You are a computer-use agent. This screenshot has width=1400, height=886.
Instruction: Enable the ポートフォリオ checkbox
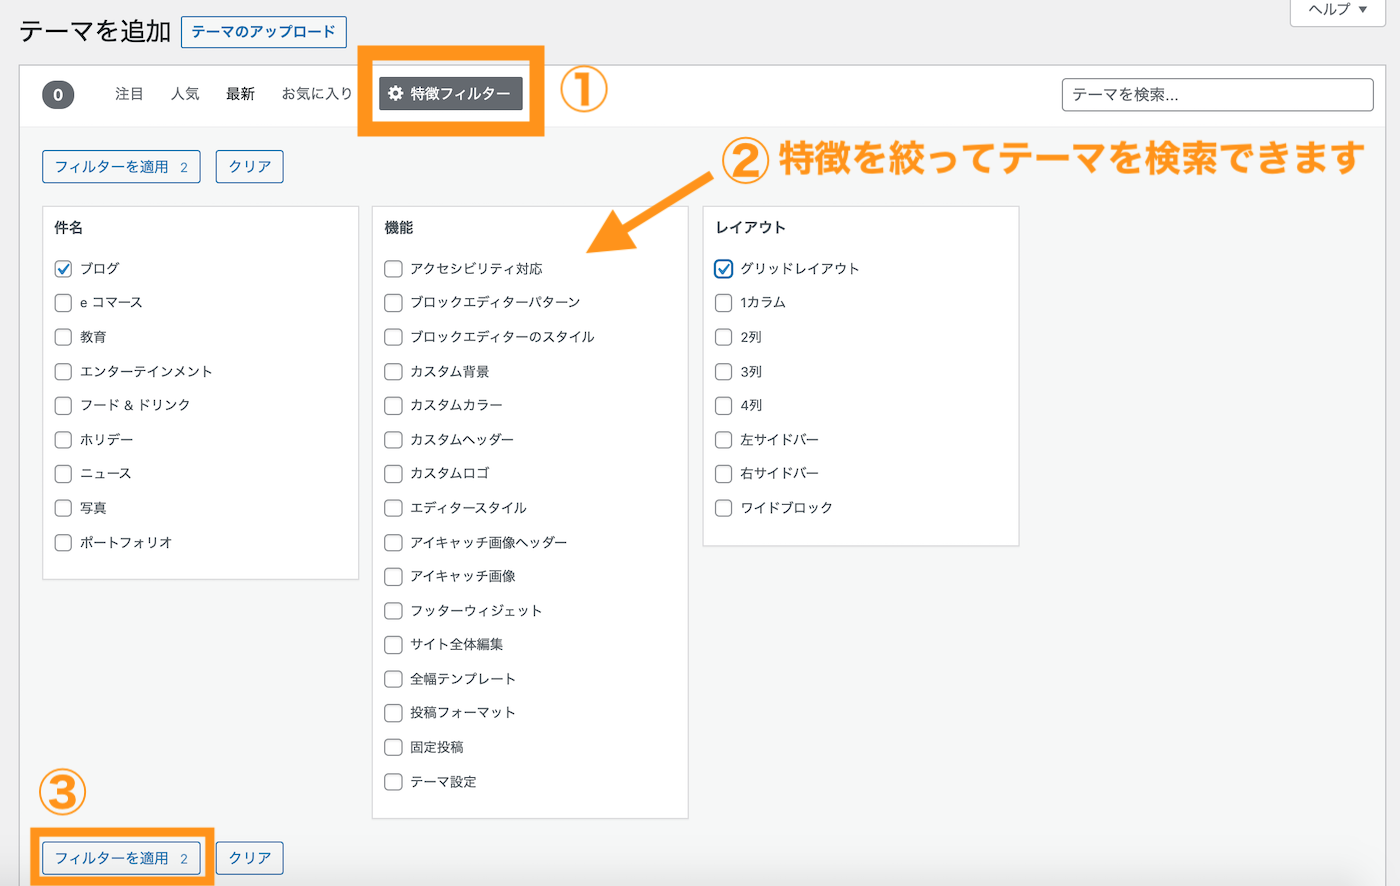click(63, 543)
